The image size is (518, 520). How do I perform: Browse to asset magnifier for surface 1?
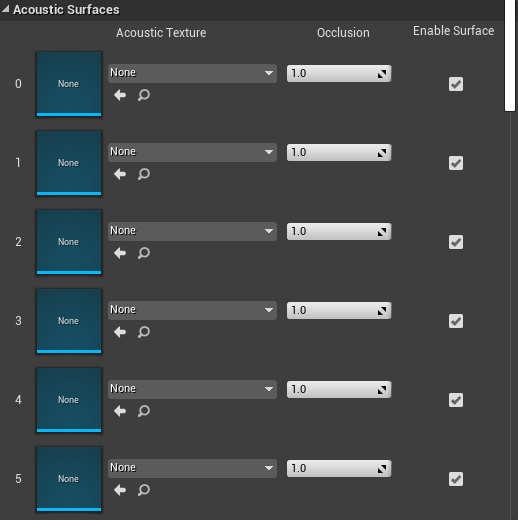(144, 174)
